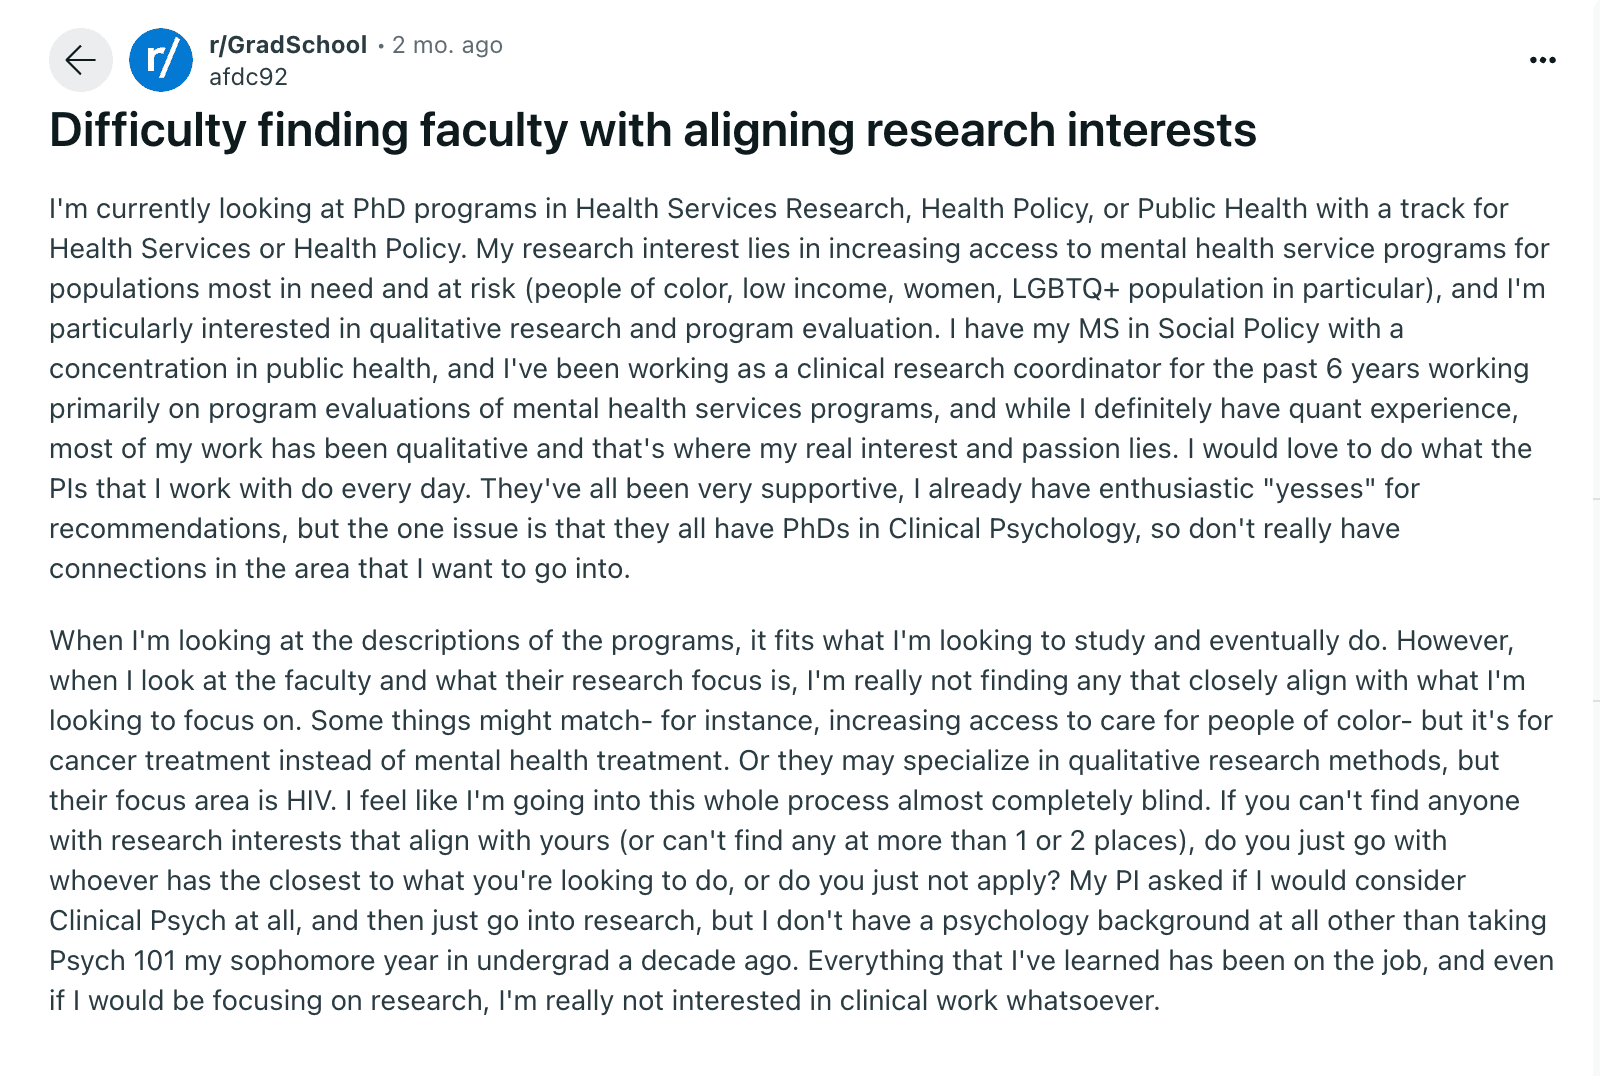This screenshot has width=1600, height=1076.
Task: Open the three-dot post options menu
Action: click(x=1542, y=60)
